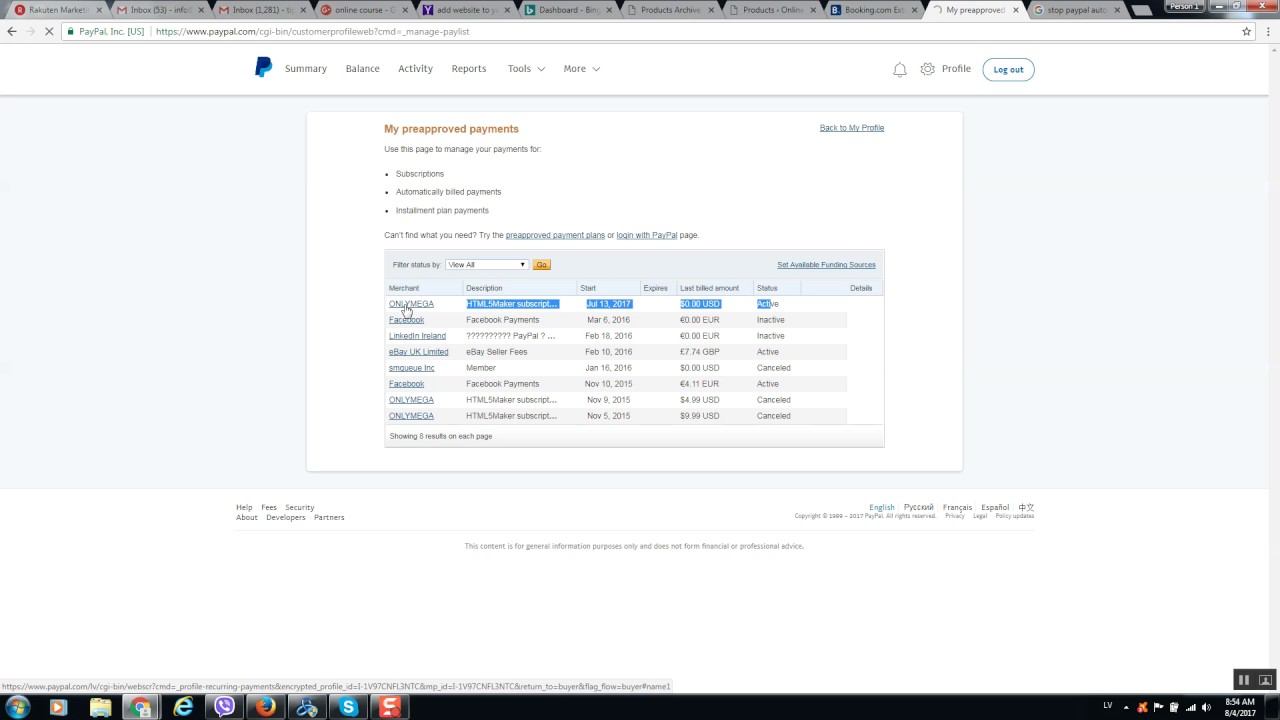The height and width of the screenshot is (720, 1280).
Task: Click the taskbar clock showing 8:54 AM
Action: pyautogui.click(x=1240, y=707)
